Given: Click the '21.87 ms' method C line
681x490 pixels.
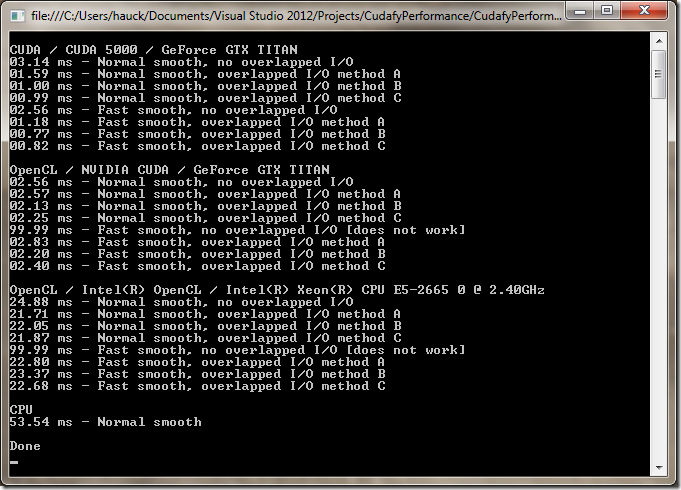Looking at the screenshot, I should (205, 338).
